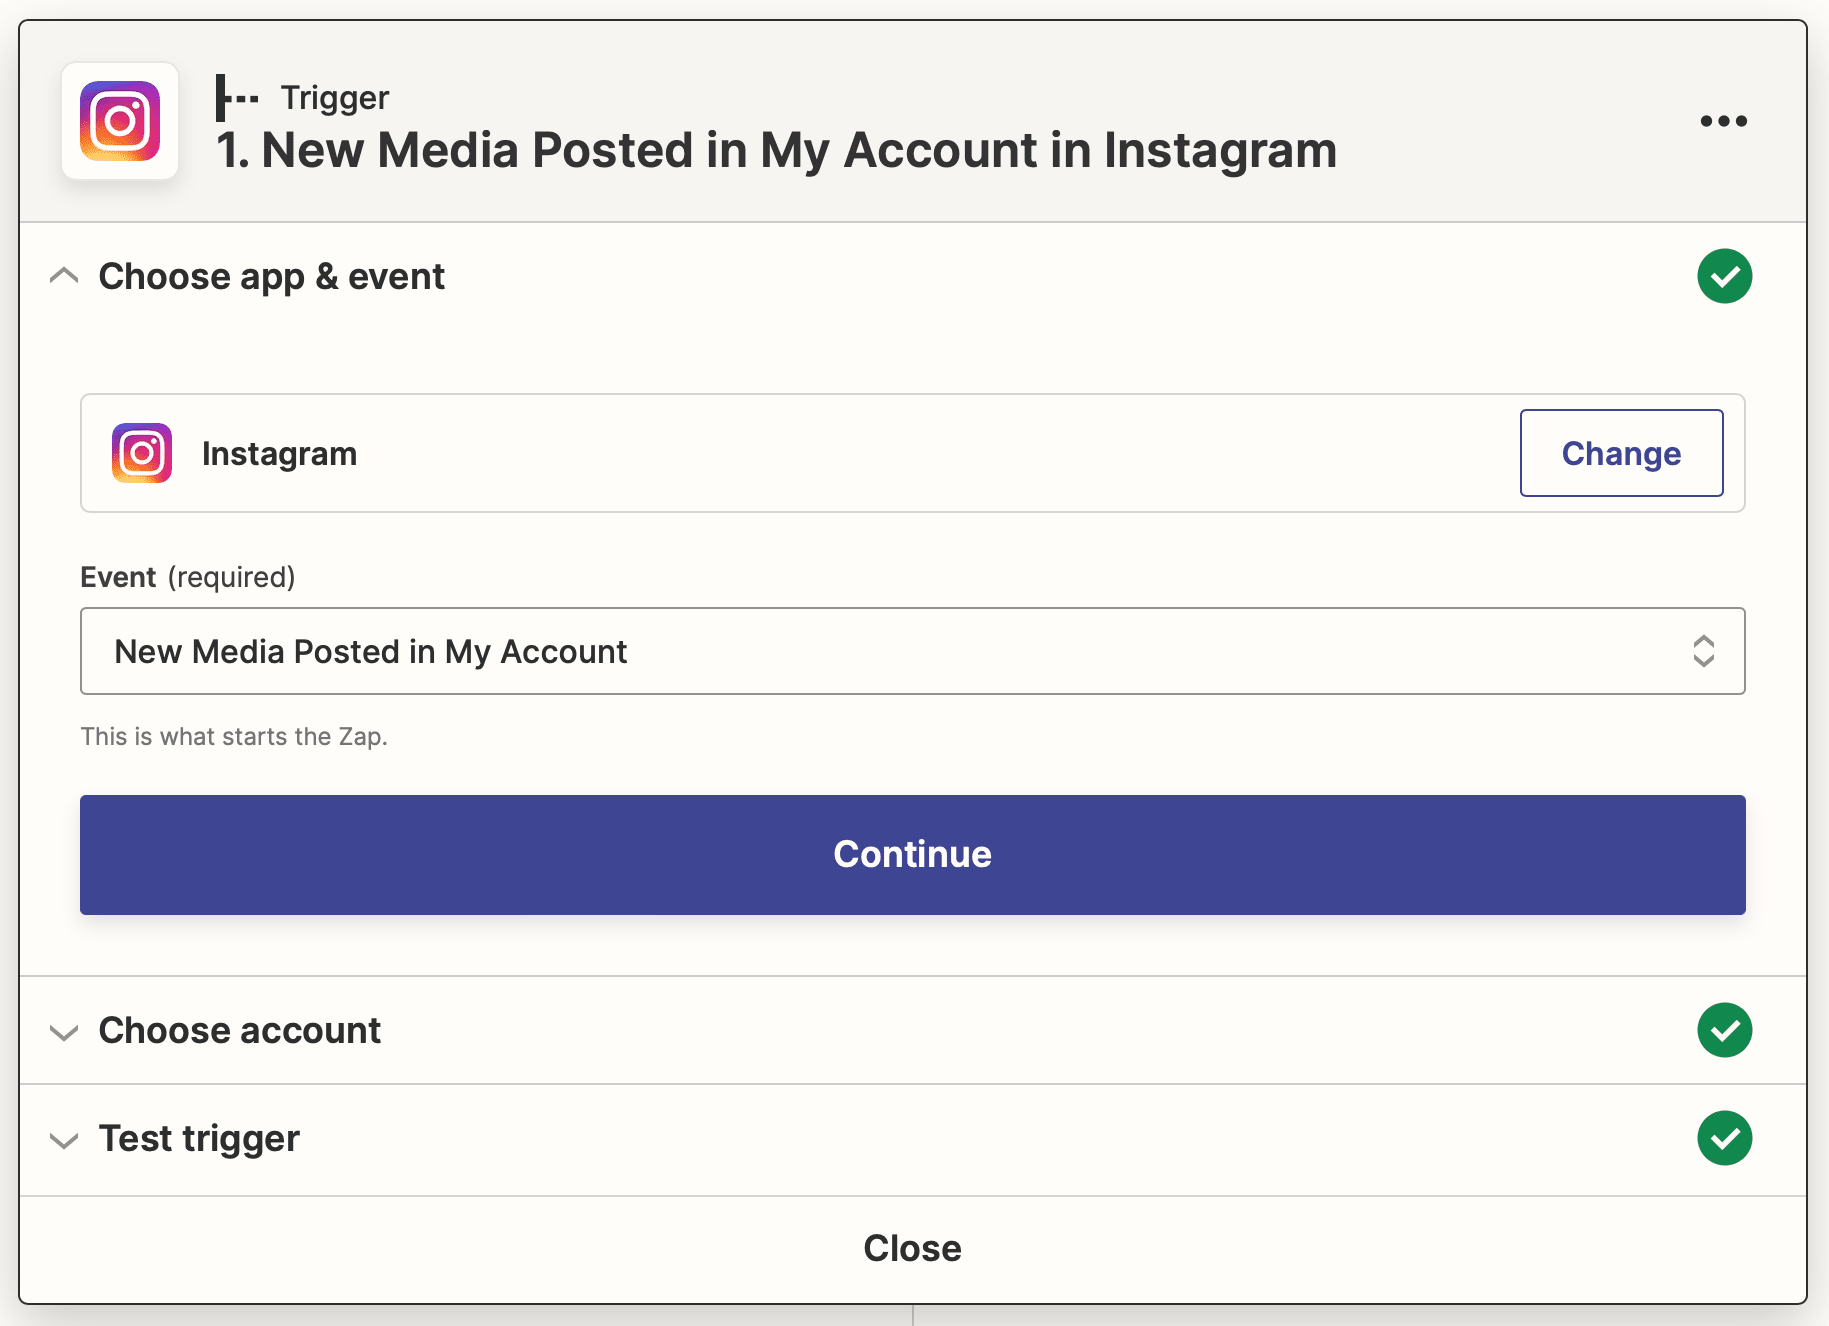Click the trigger step icon beside Trigger label
This screenshot has height=1326, width=1829.
pos(237,96)
